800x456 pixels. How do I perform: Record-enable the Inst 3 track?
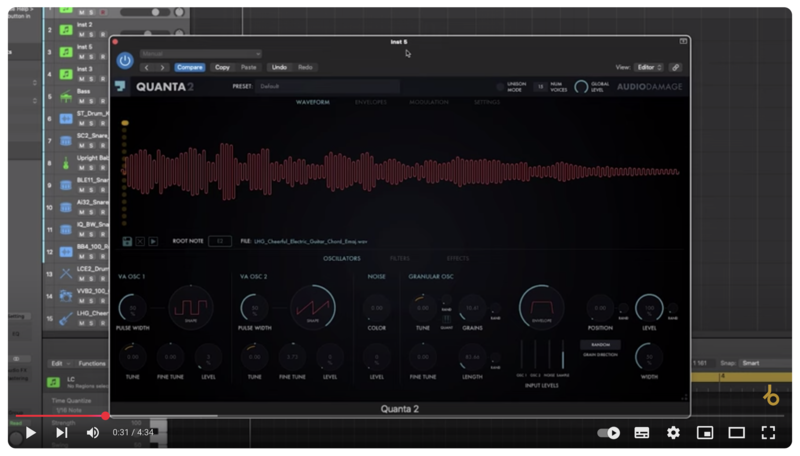(103, 79)
